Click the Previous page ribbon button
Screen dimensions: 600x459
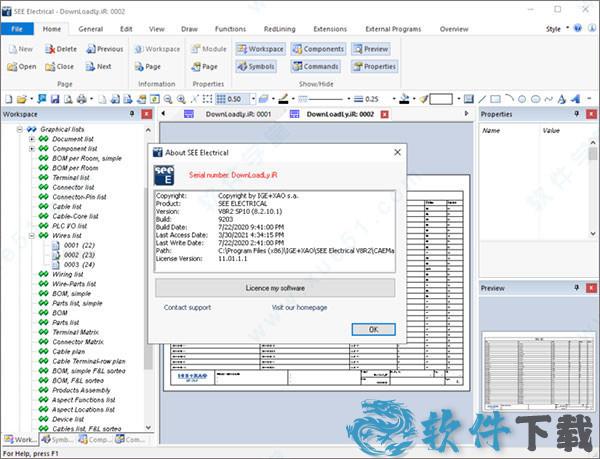click(104, 49)
